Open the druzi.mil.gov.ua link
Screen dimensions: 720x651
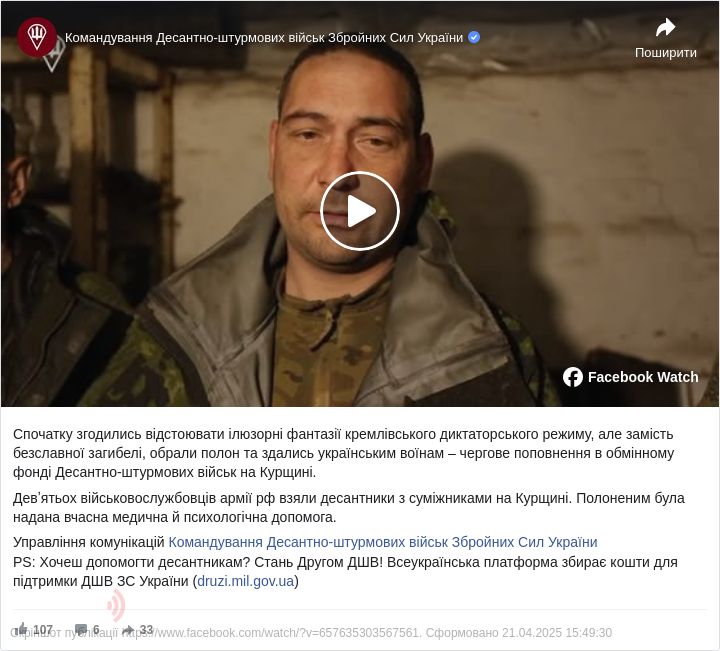point(245,581)
